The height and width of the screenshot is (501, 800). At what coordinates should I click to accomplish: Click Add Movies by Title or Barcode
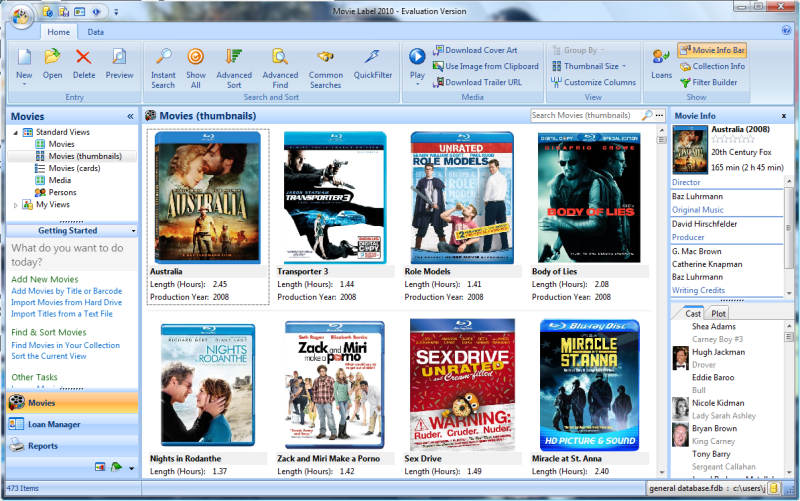(67, 291)
